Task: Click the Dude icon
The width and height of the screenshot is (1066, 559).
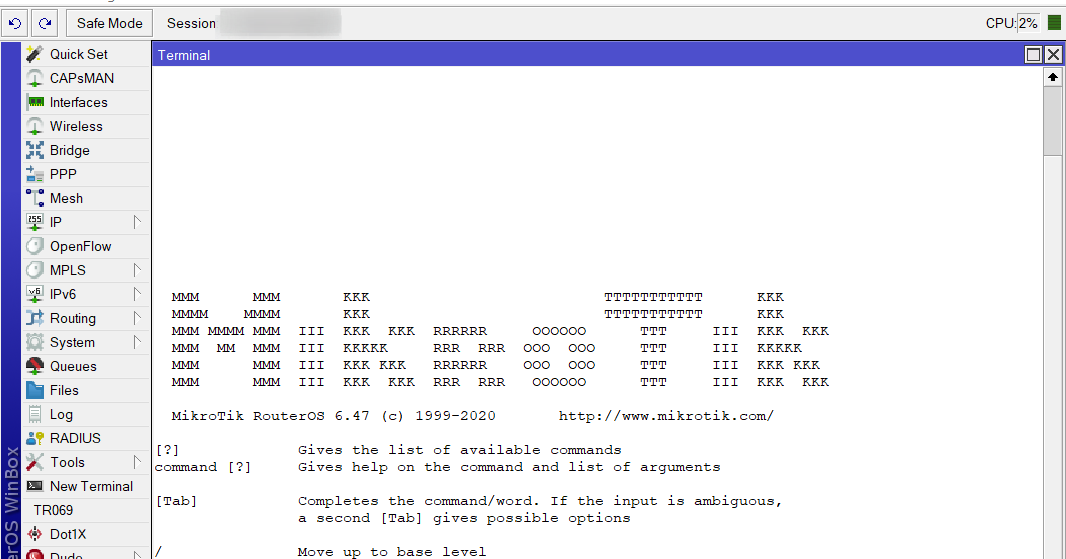Action: pos(35,554)
